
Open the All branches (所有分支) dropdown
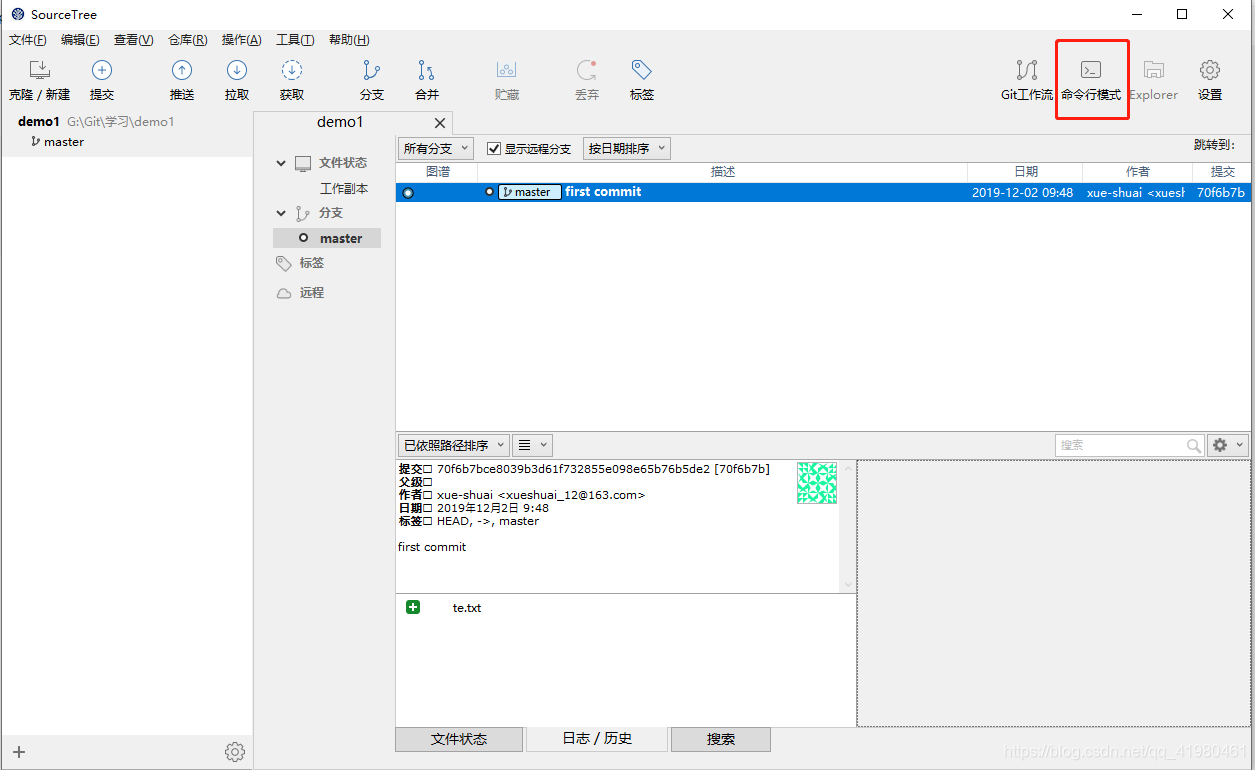click(436, 148)
